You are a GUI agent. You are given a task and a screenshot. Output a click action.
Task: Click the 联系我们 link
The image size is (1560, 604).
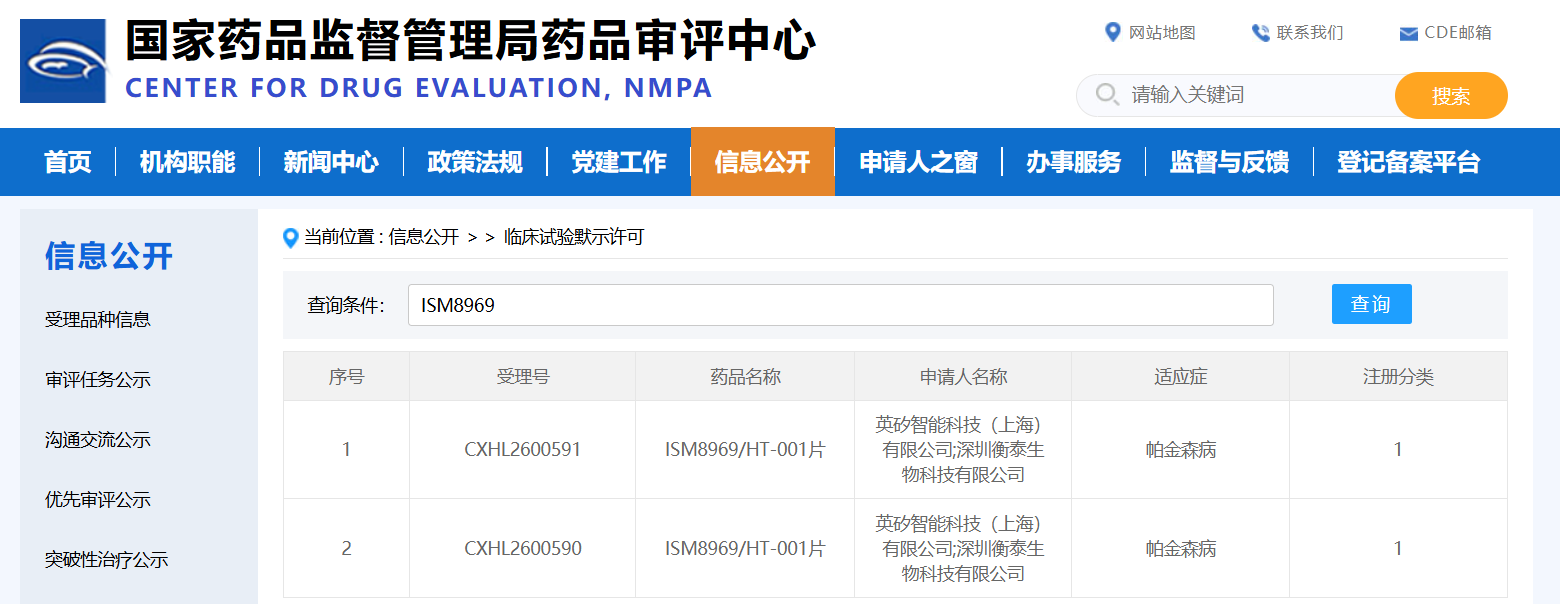tap(1310, 33)
